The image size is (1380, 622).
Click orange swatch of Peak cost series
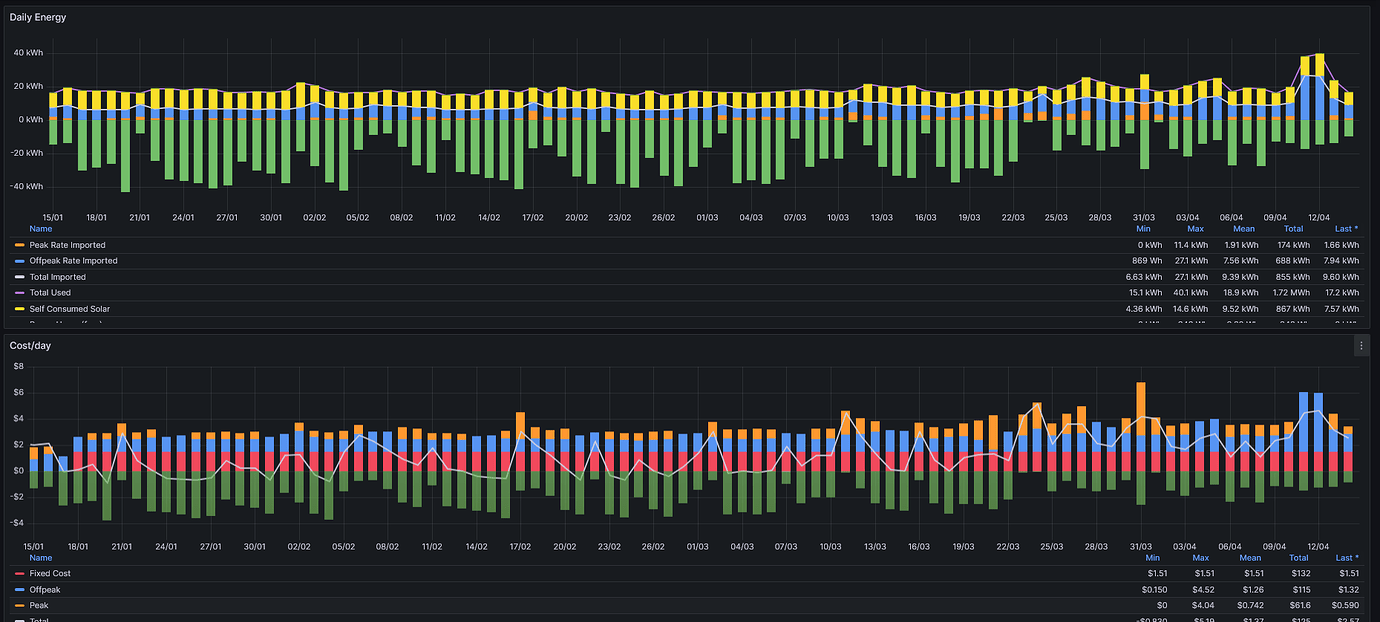tap(19, 606)
